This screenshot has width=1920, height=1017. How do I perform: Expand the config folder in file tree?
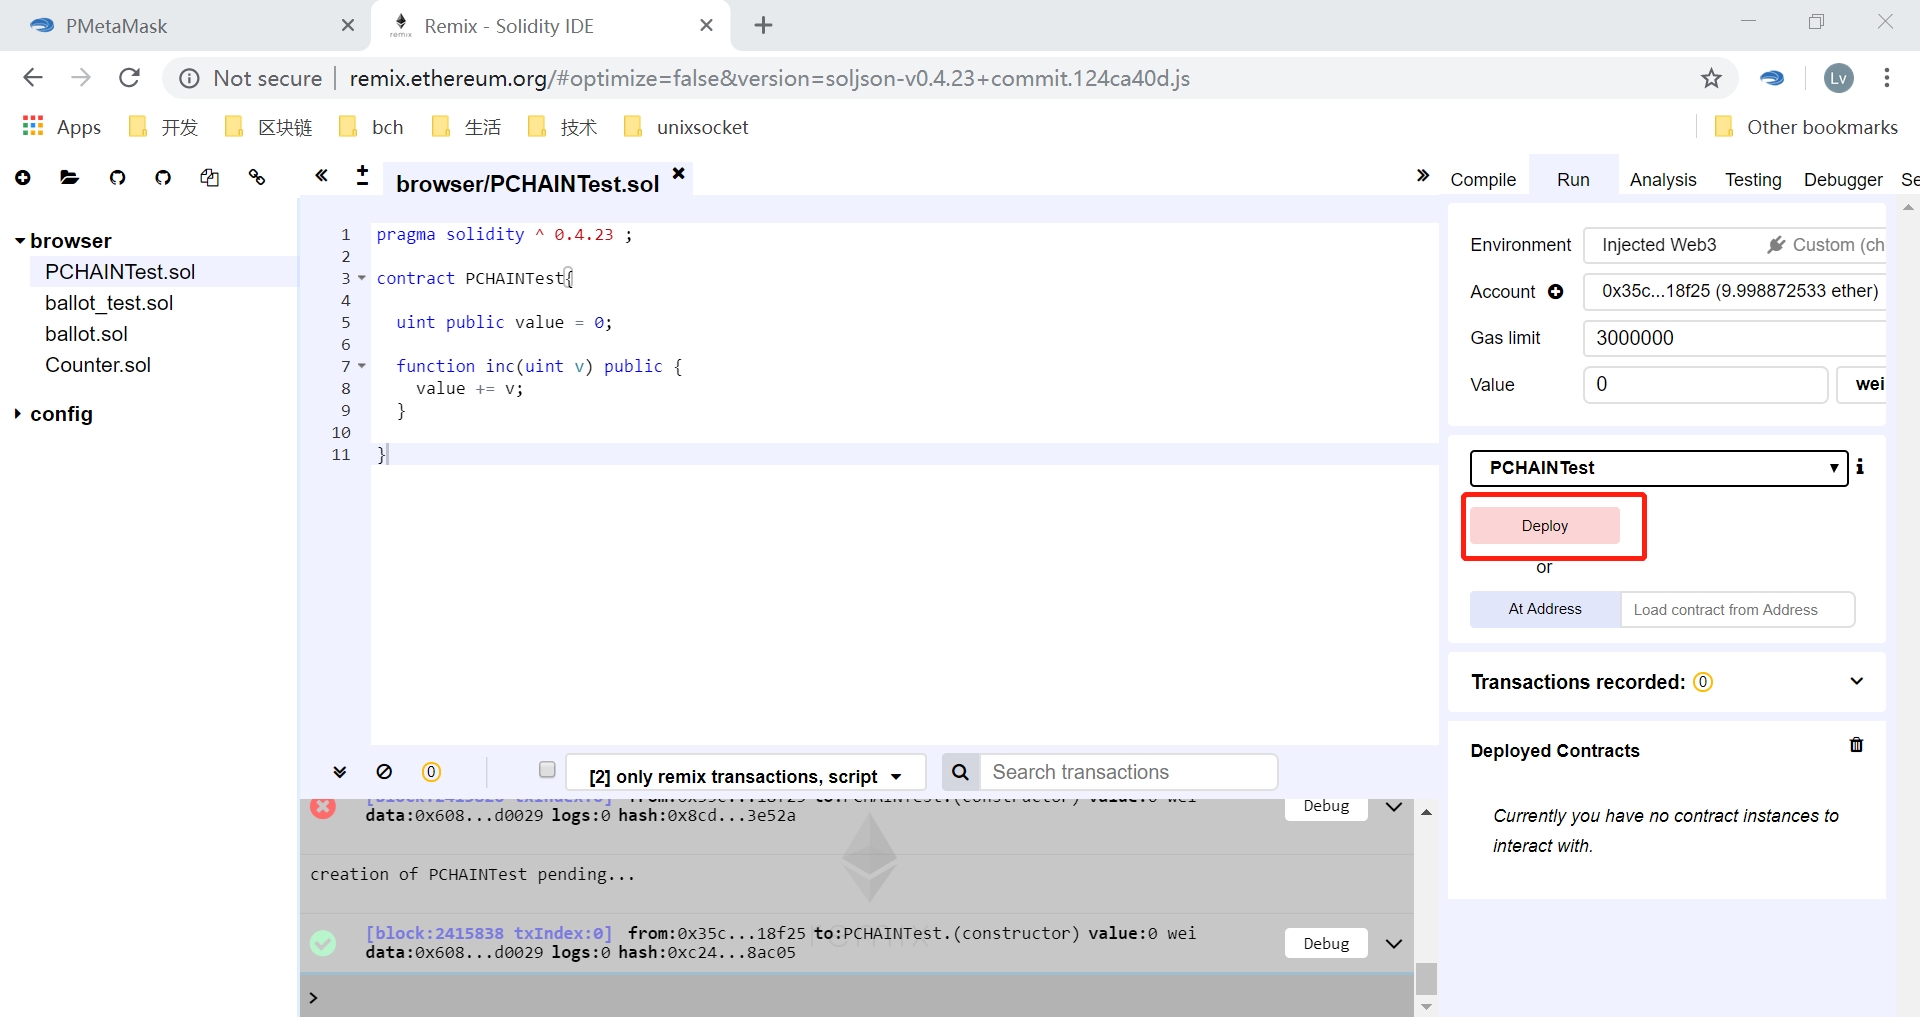tap(19, 414)
